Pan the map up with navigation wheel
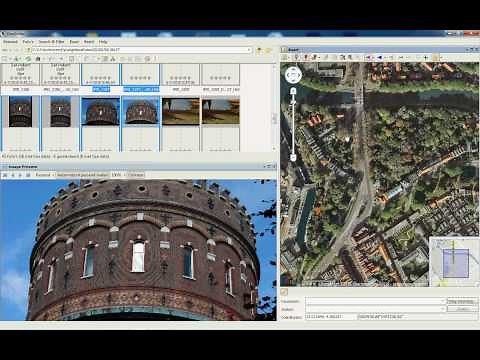The width and height of the screenshot is (480, 360). [x=293, y=69]
